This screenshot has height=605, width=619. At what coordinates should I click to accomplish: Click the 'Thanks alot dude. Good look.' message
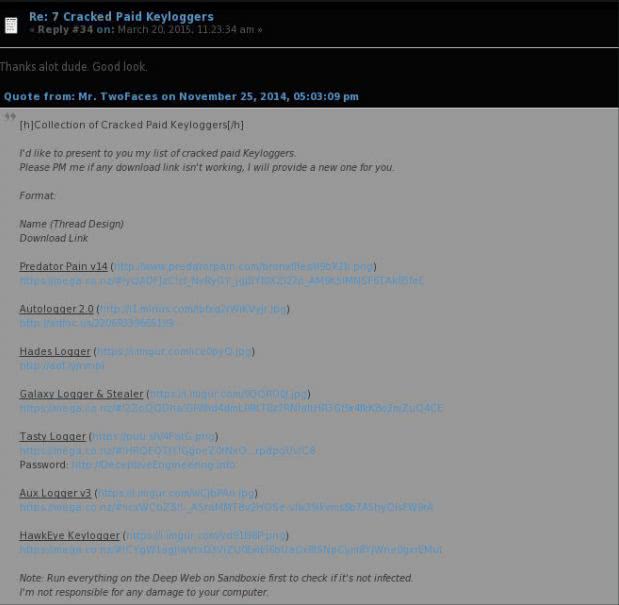[73, 67]
